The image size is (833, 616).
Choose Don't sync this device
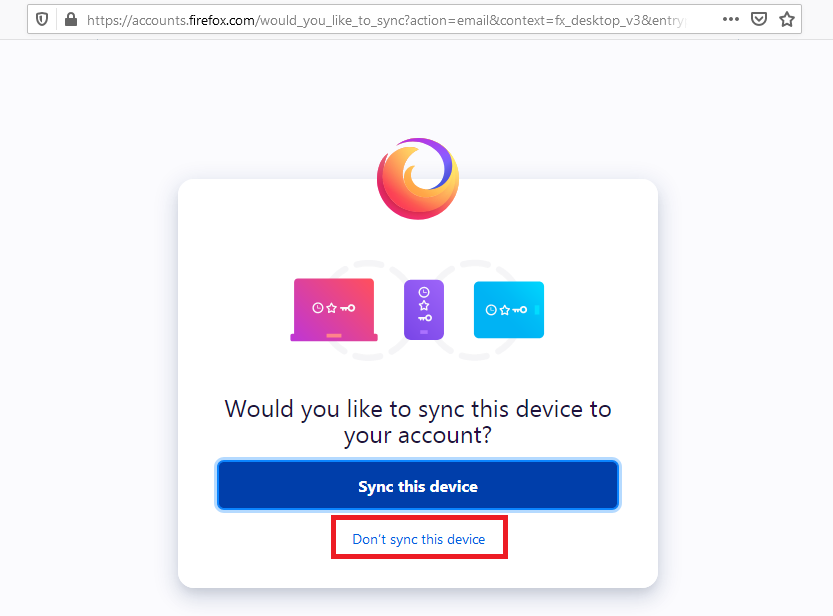coord(418,537)
